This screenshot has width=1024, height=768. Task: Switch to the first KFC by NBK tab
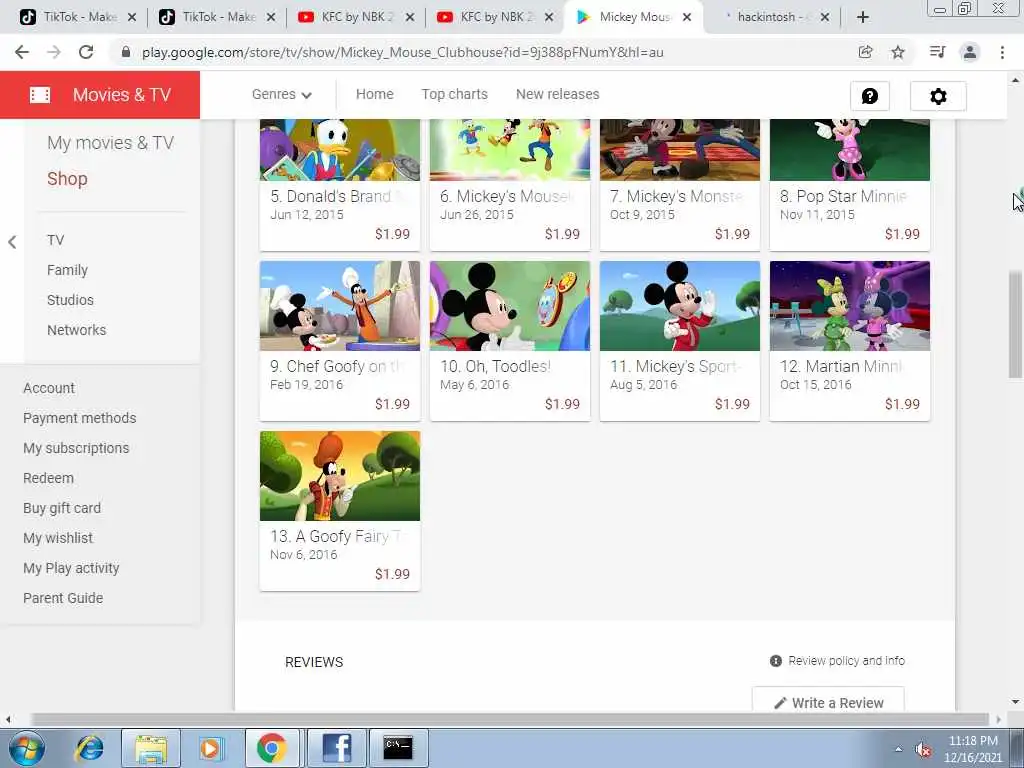click(357, 17)
